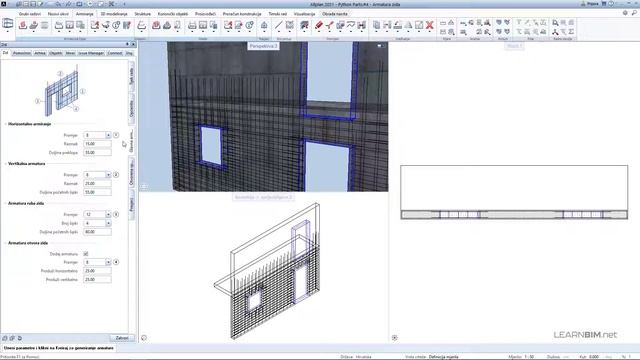Viewport: 640px width, 360px height.
Task: Click the horizontal Razmak field showing 15.00
Action: [x=97, y=144]
